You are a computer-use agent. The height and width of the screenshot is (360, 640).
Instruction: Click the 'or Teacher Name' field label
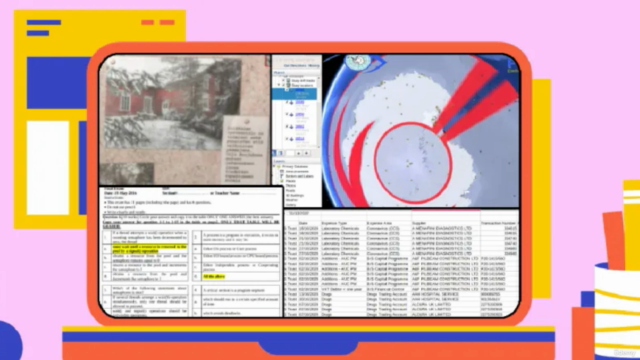(225, 193)
